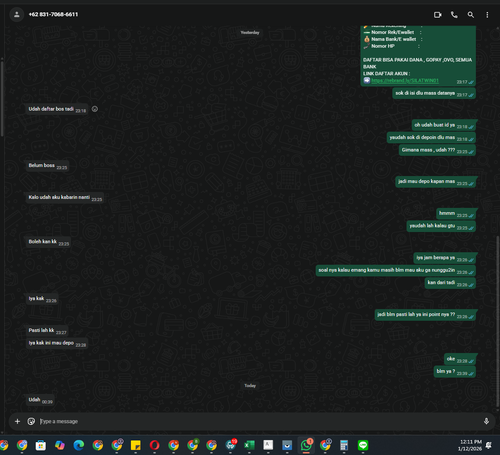Screen dimensions: 500x455
Task: Select message 'hmmm'
Action: [456, 213]
